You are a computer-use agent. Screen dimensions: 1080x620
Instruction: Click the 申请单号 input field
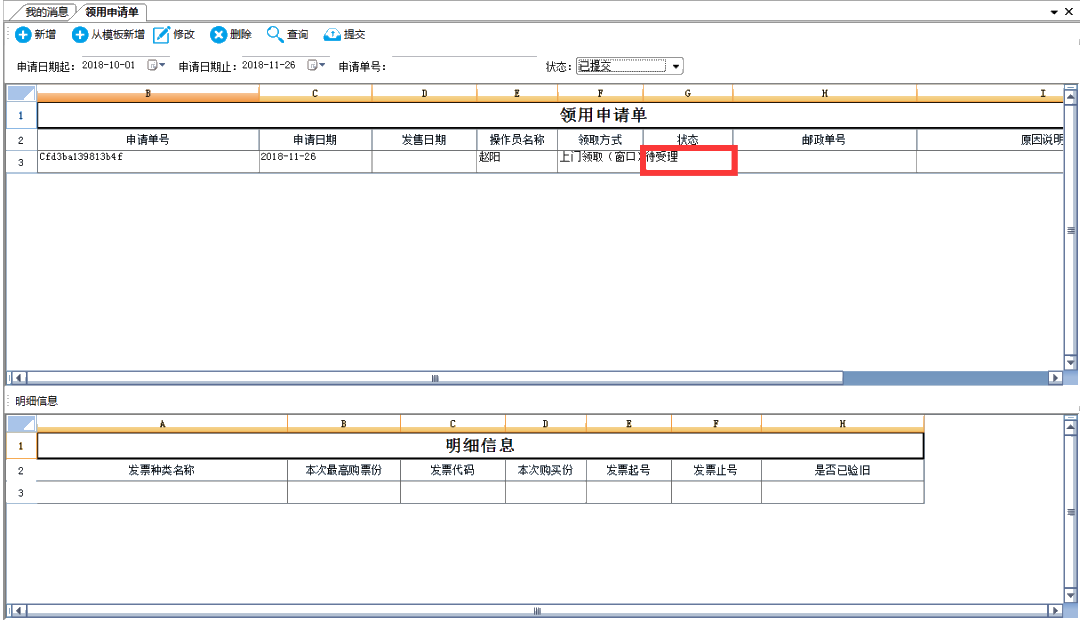click(x=464, y=66)
